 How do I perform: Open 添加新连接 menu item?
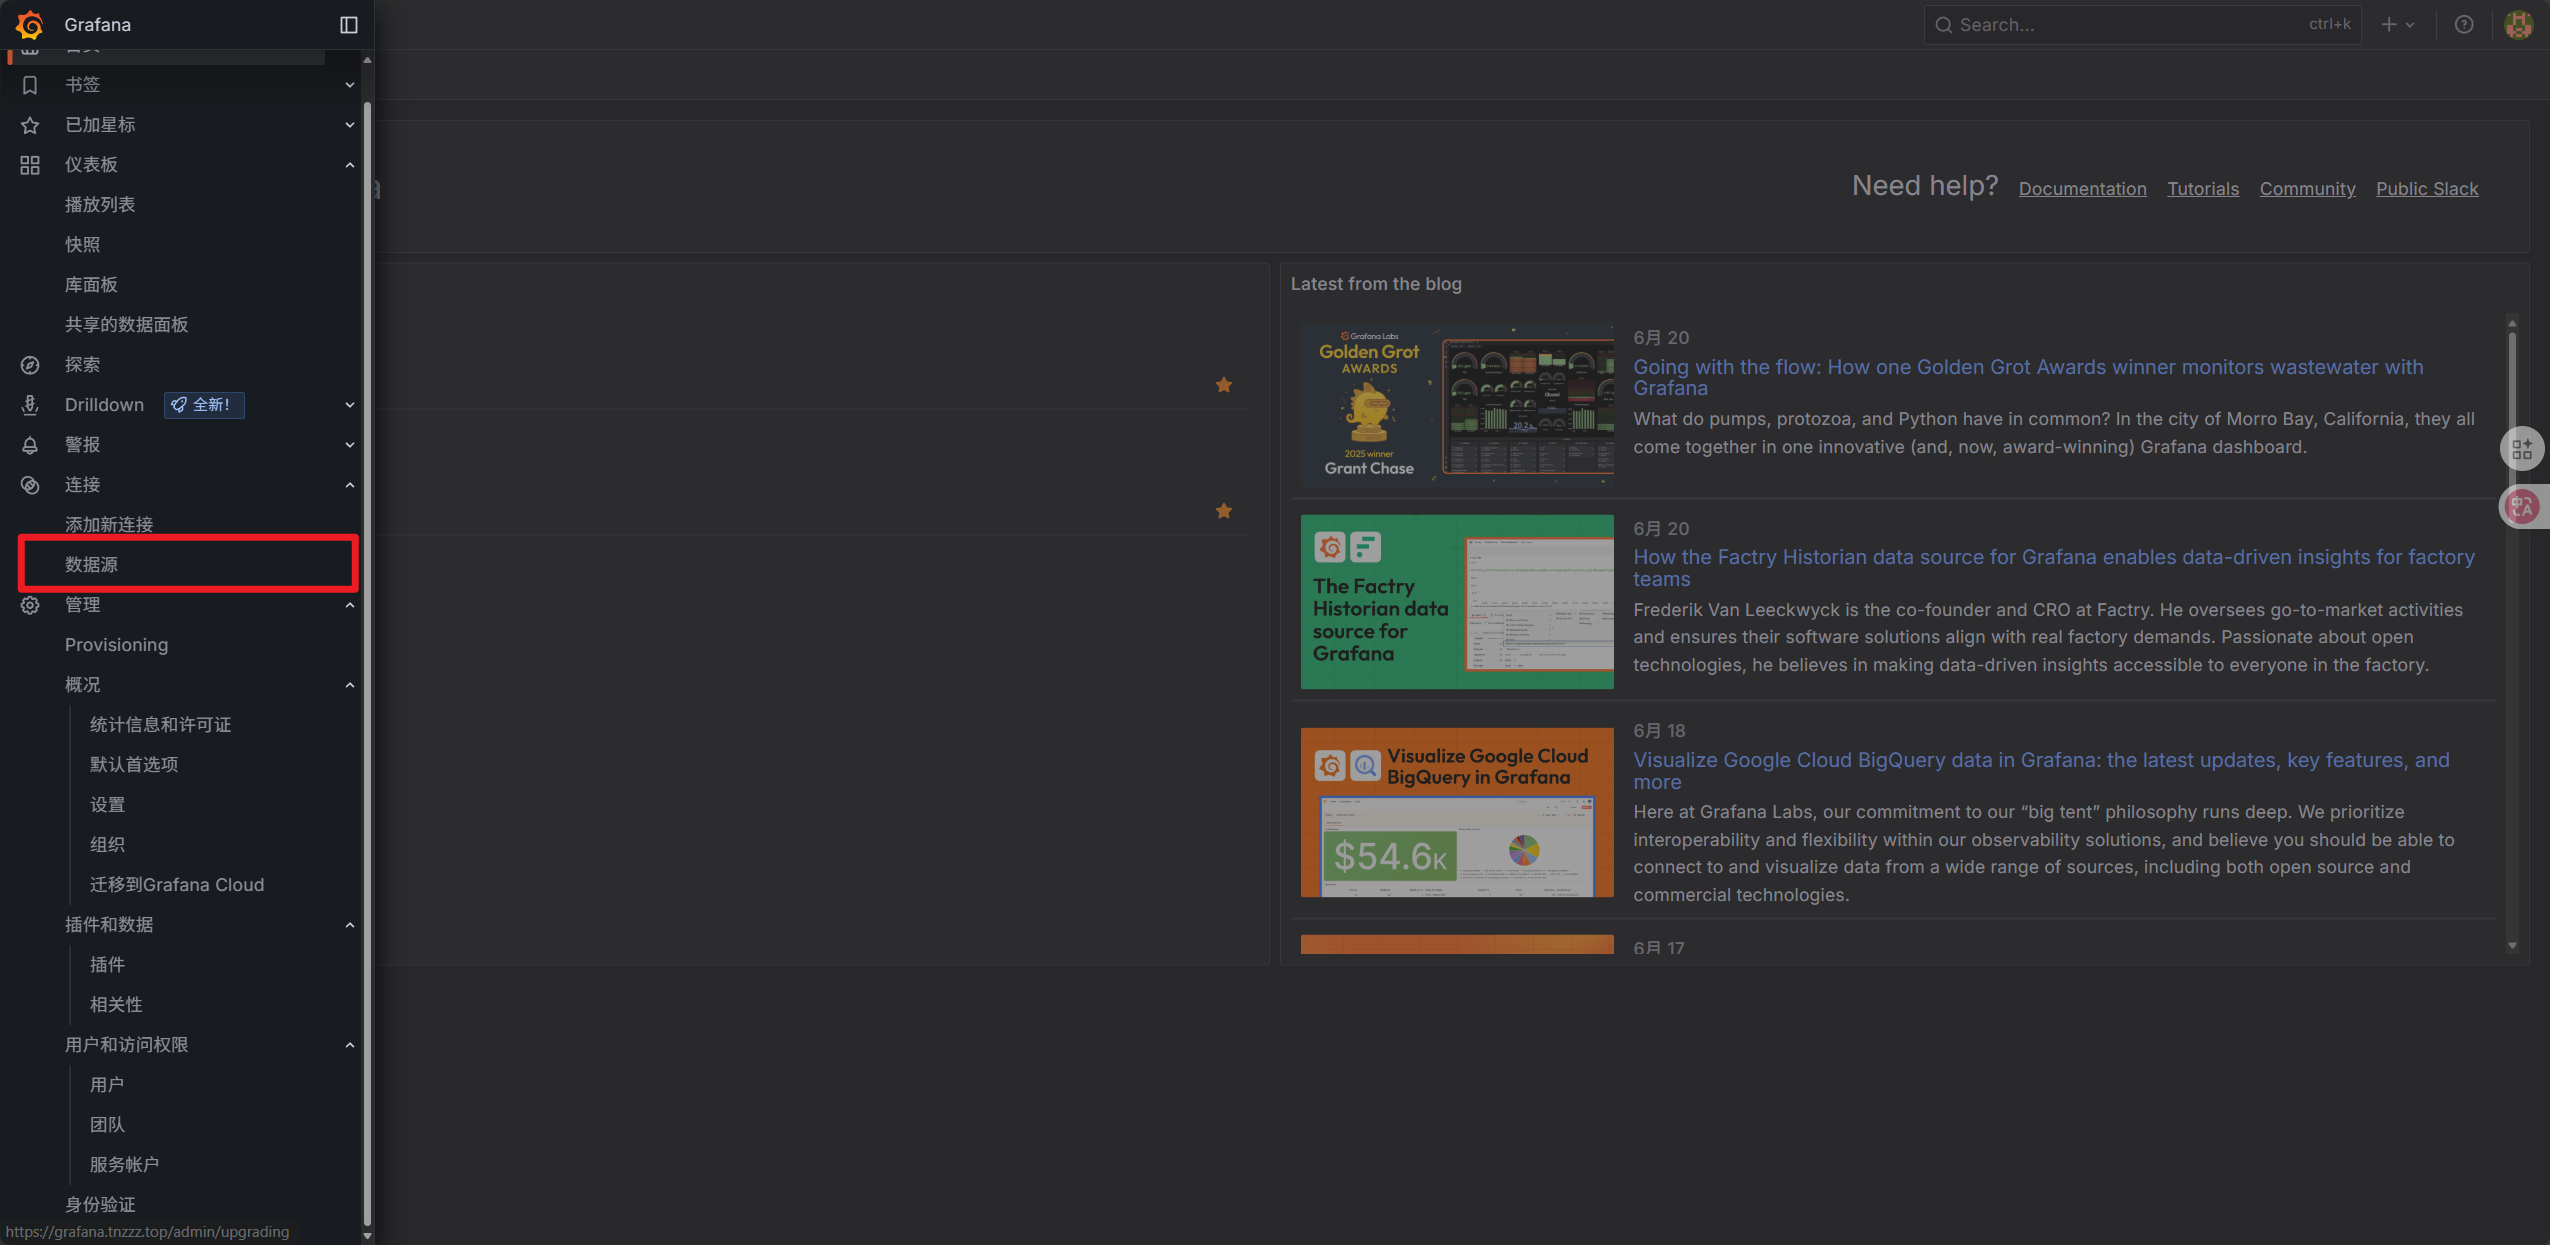[109, 525]
